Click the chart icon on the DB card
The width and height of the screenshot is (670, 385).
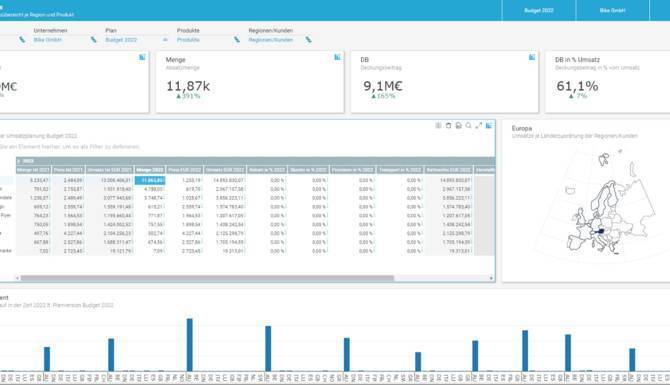[532, 57]
